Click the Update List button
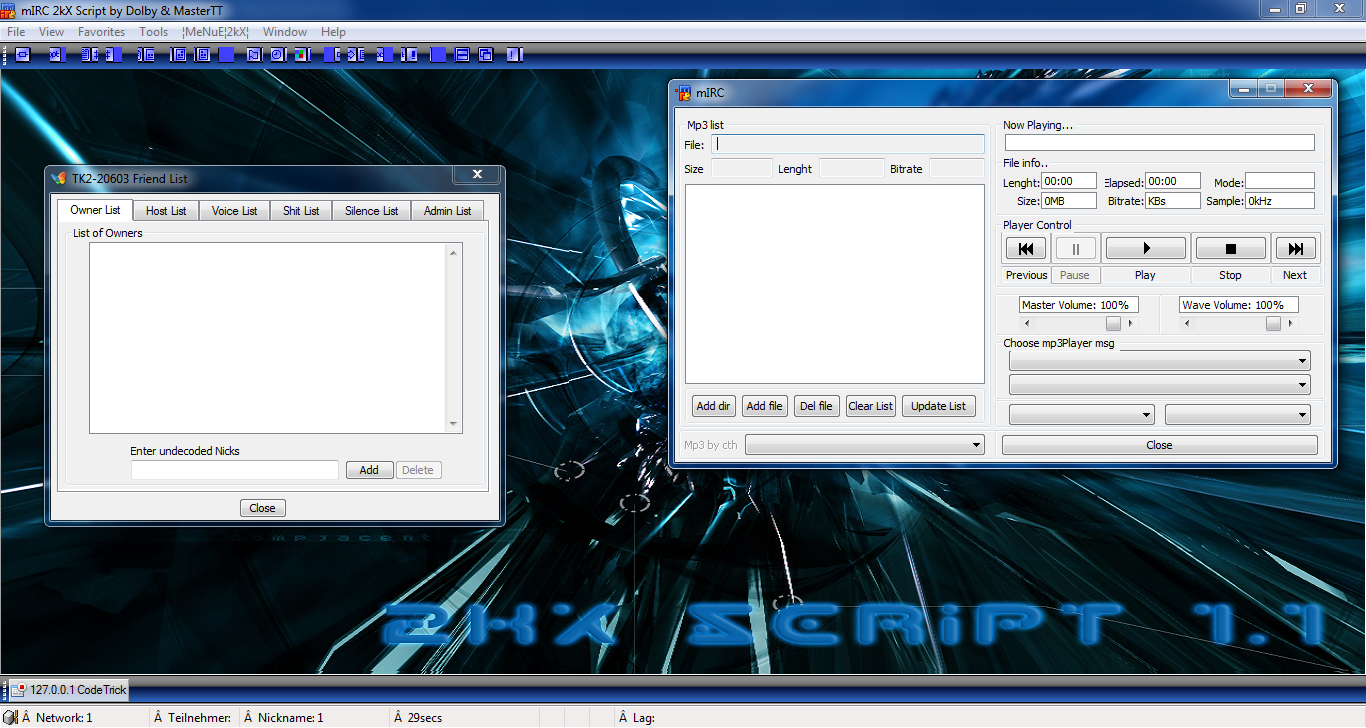The width and height of the screenshot is (1366, 728). tap(939, 406)
